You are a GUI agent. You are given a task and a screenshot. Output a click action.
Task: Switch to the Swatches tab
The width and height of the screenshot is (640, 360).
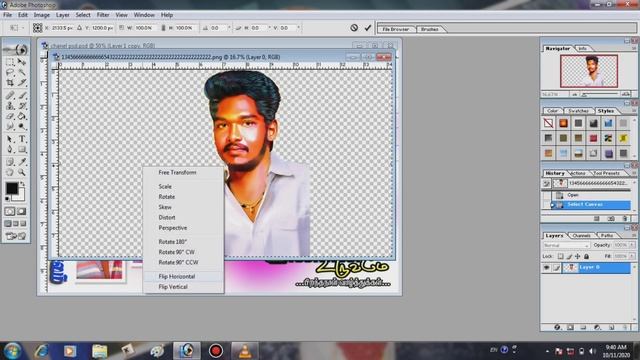coord(578,111)
